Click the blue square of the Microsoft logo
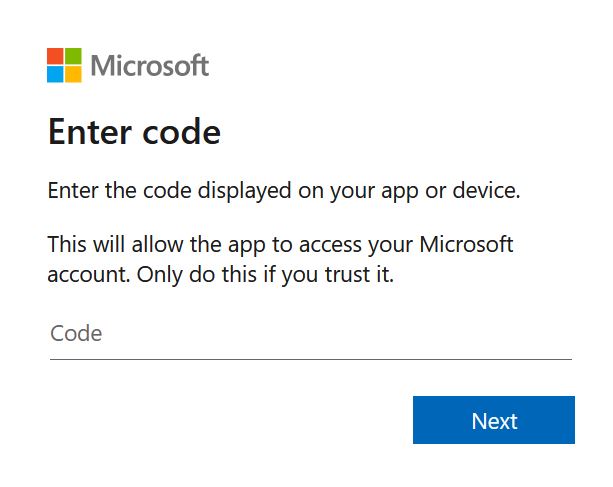613x487 pixels. tap(55, 74)
